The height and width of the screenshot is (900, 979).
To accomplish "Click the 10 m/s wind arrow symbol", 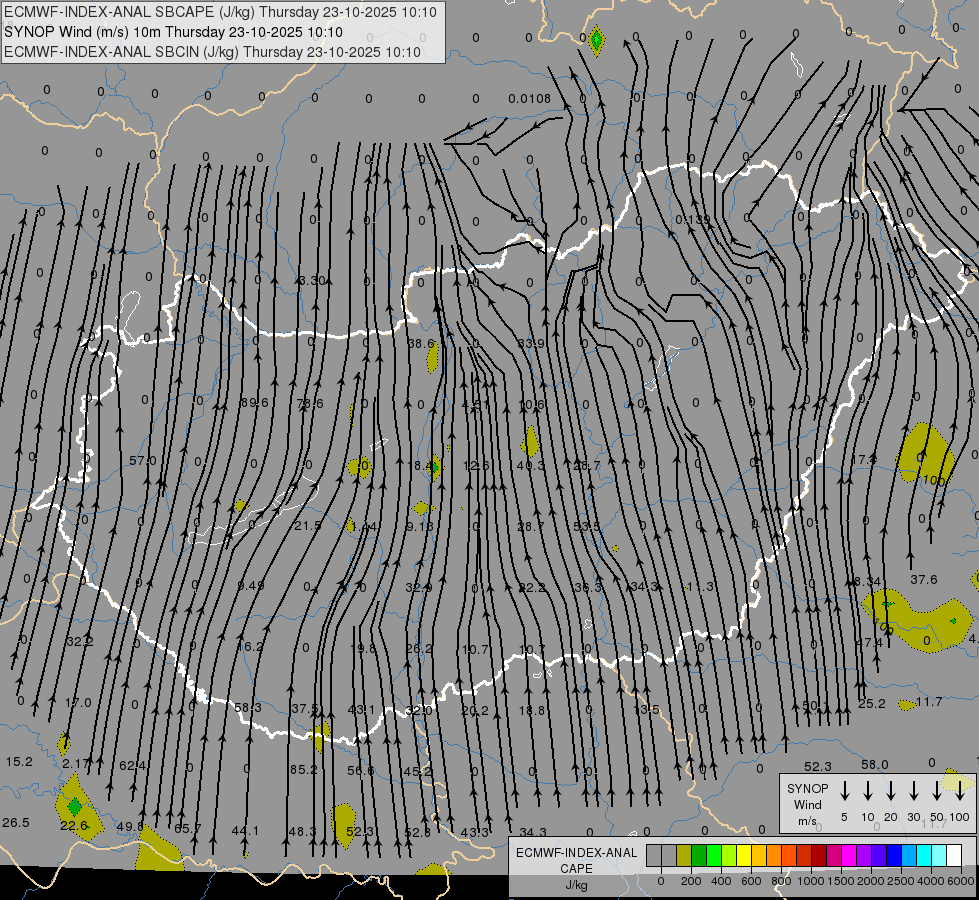I will [867, 791].
